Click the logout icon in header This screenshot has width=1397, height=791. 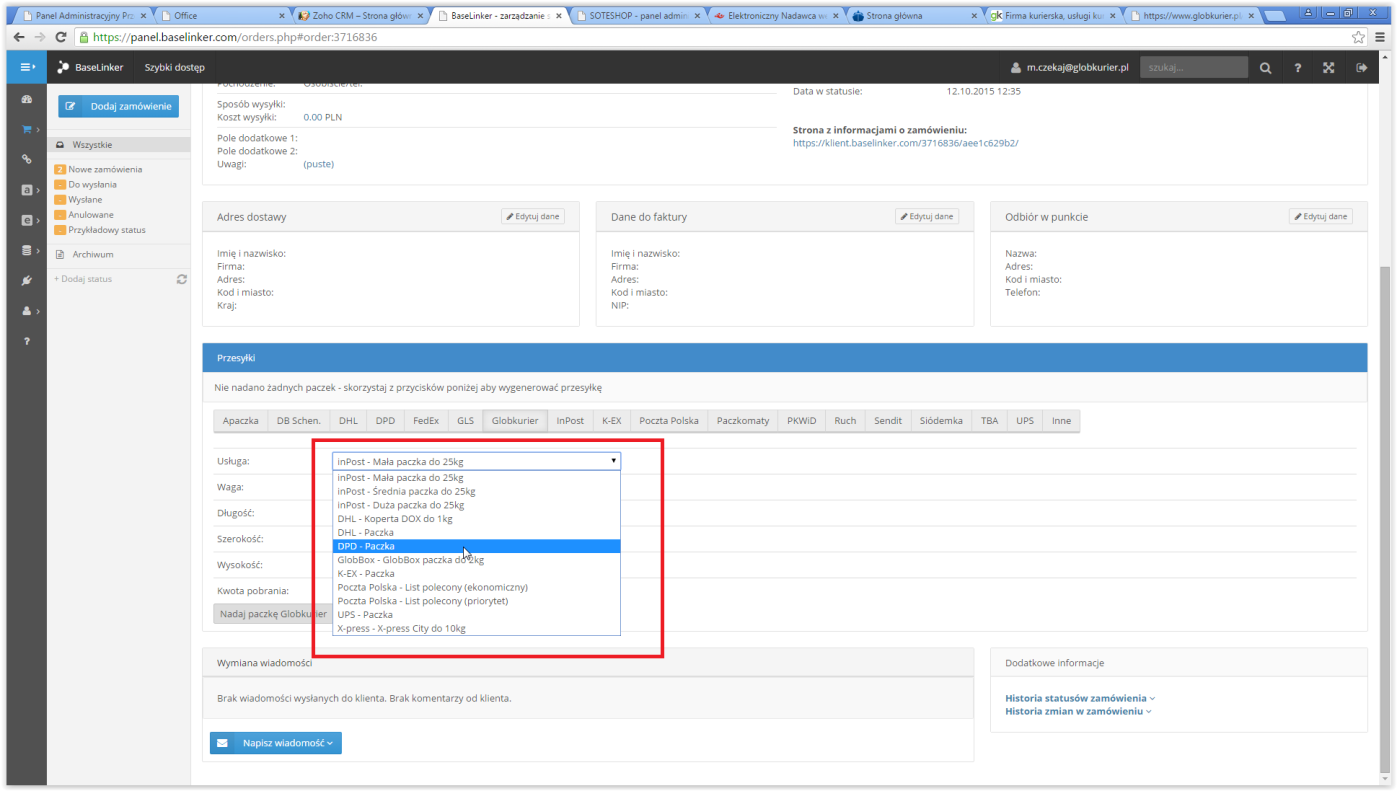1361,68
